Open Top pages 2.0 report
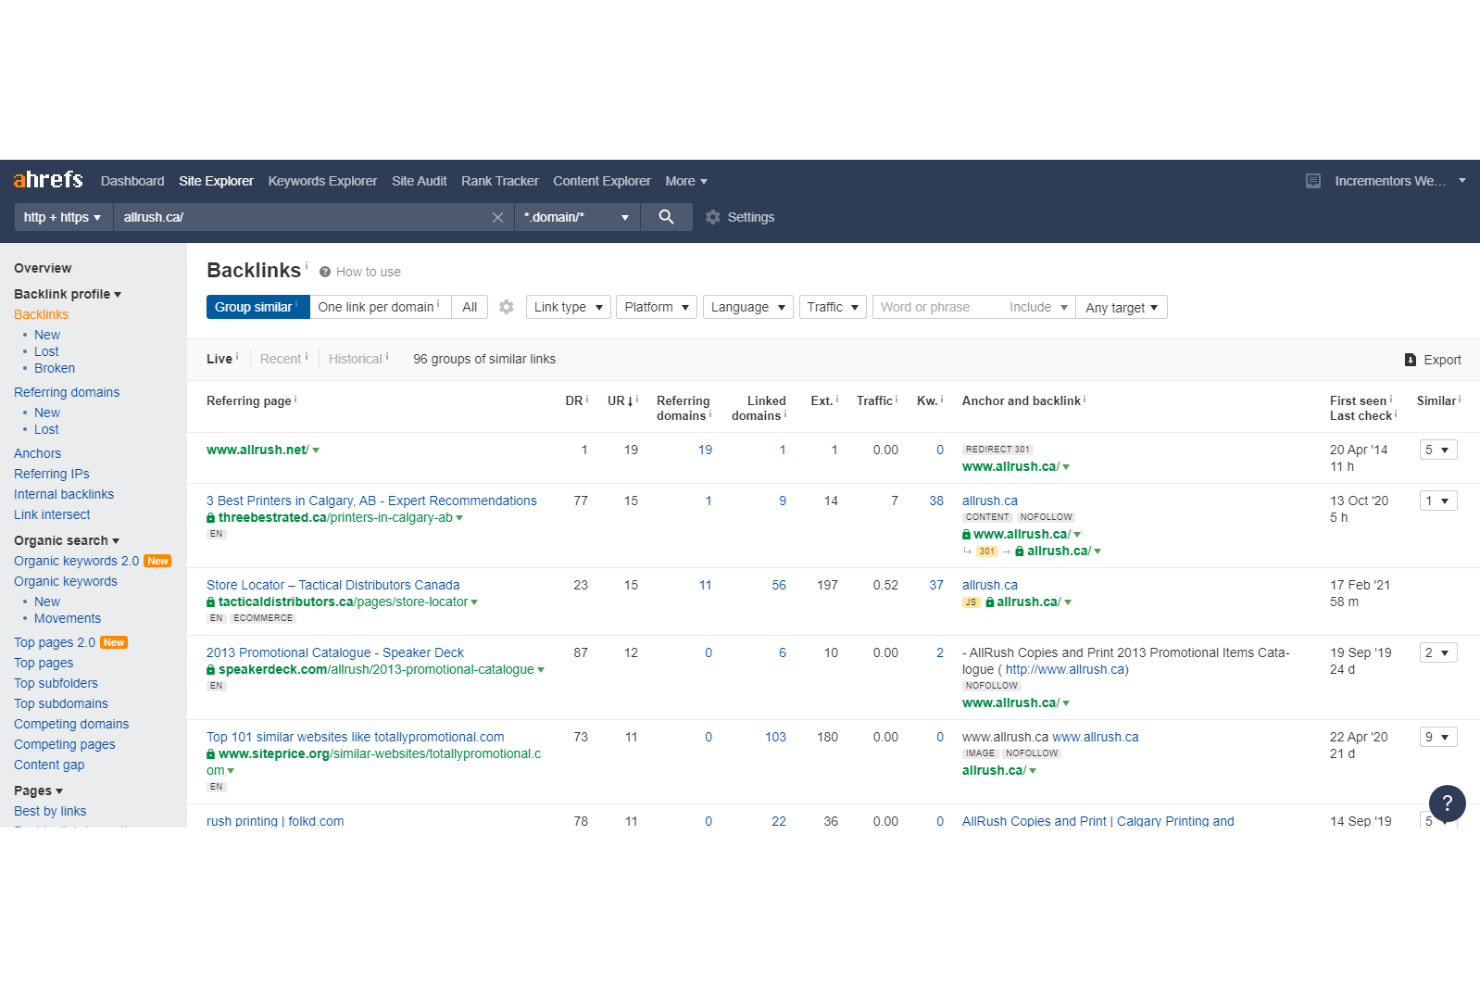 point(54,642)
